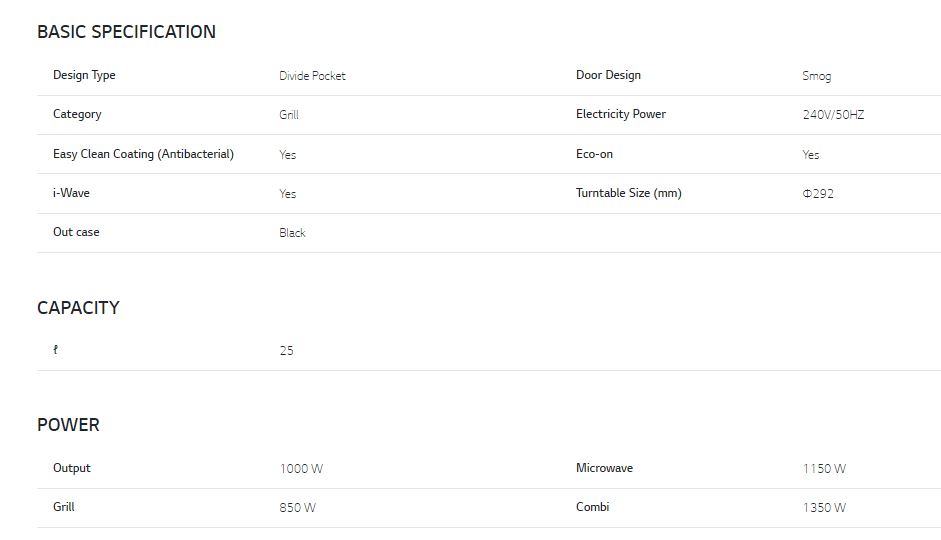Click the Eco-on label
This screenshot has height=540, width=941.
tap(594, 154)
